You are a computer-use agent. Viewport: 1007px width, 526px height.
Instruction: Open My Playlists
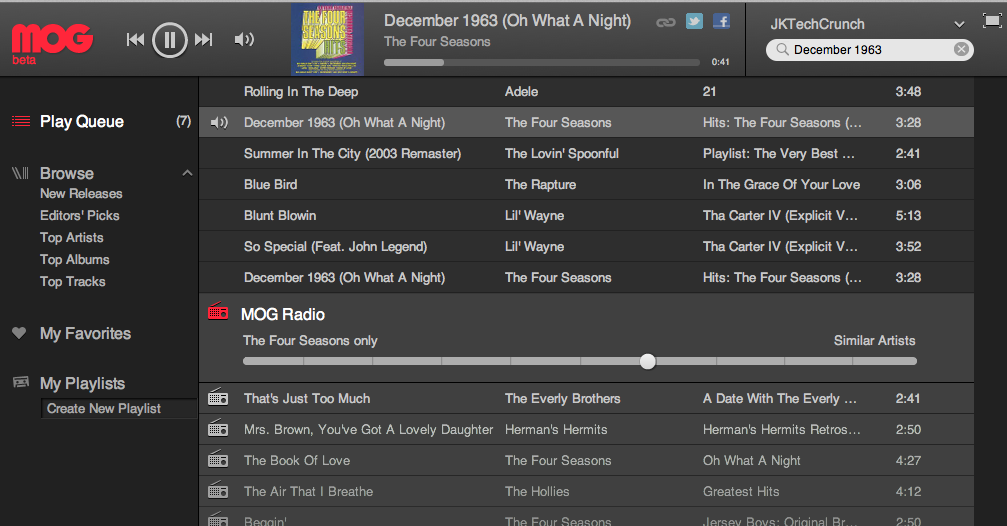[x=82, y=383]
